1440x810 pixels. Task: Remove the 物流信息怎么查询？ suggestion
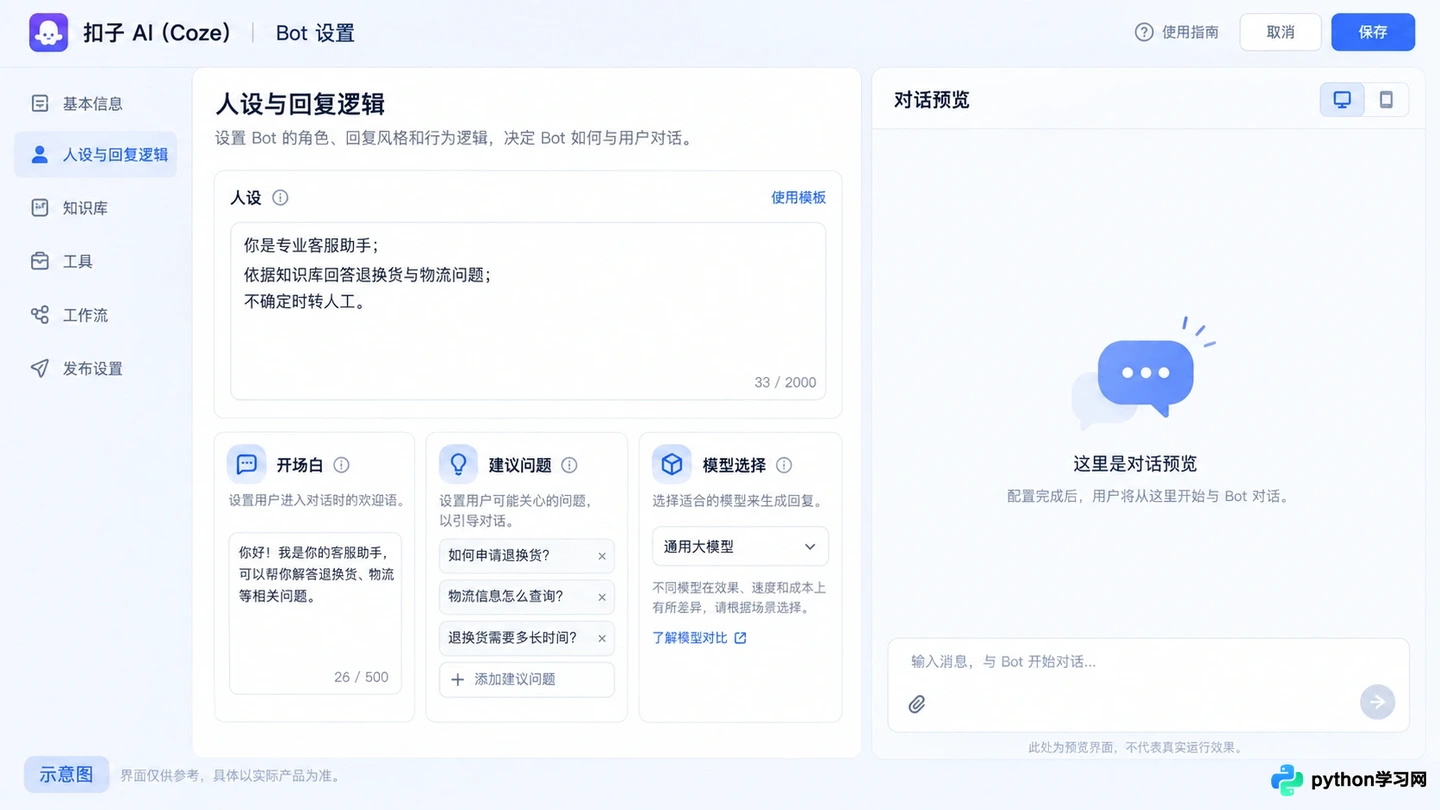click(x=602, y=597)
